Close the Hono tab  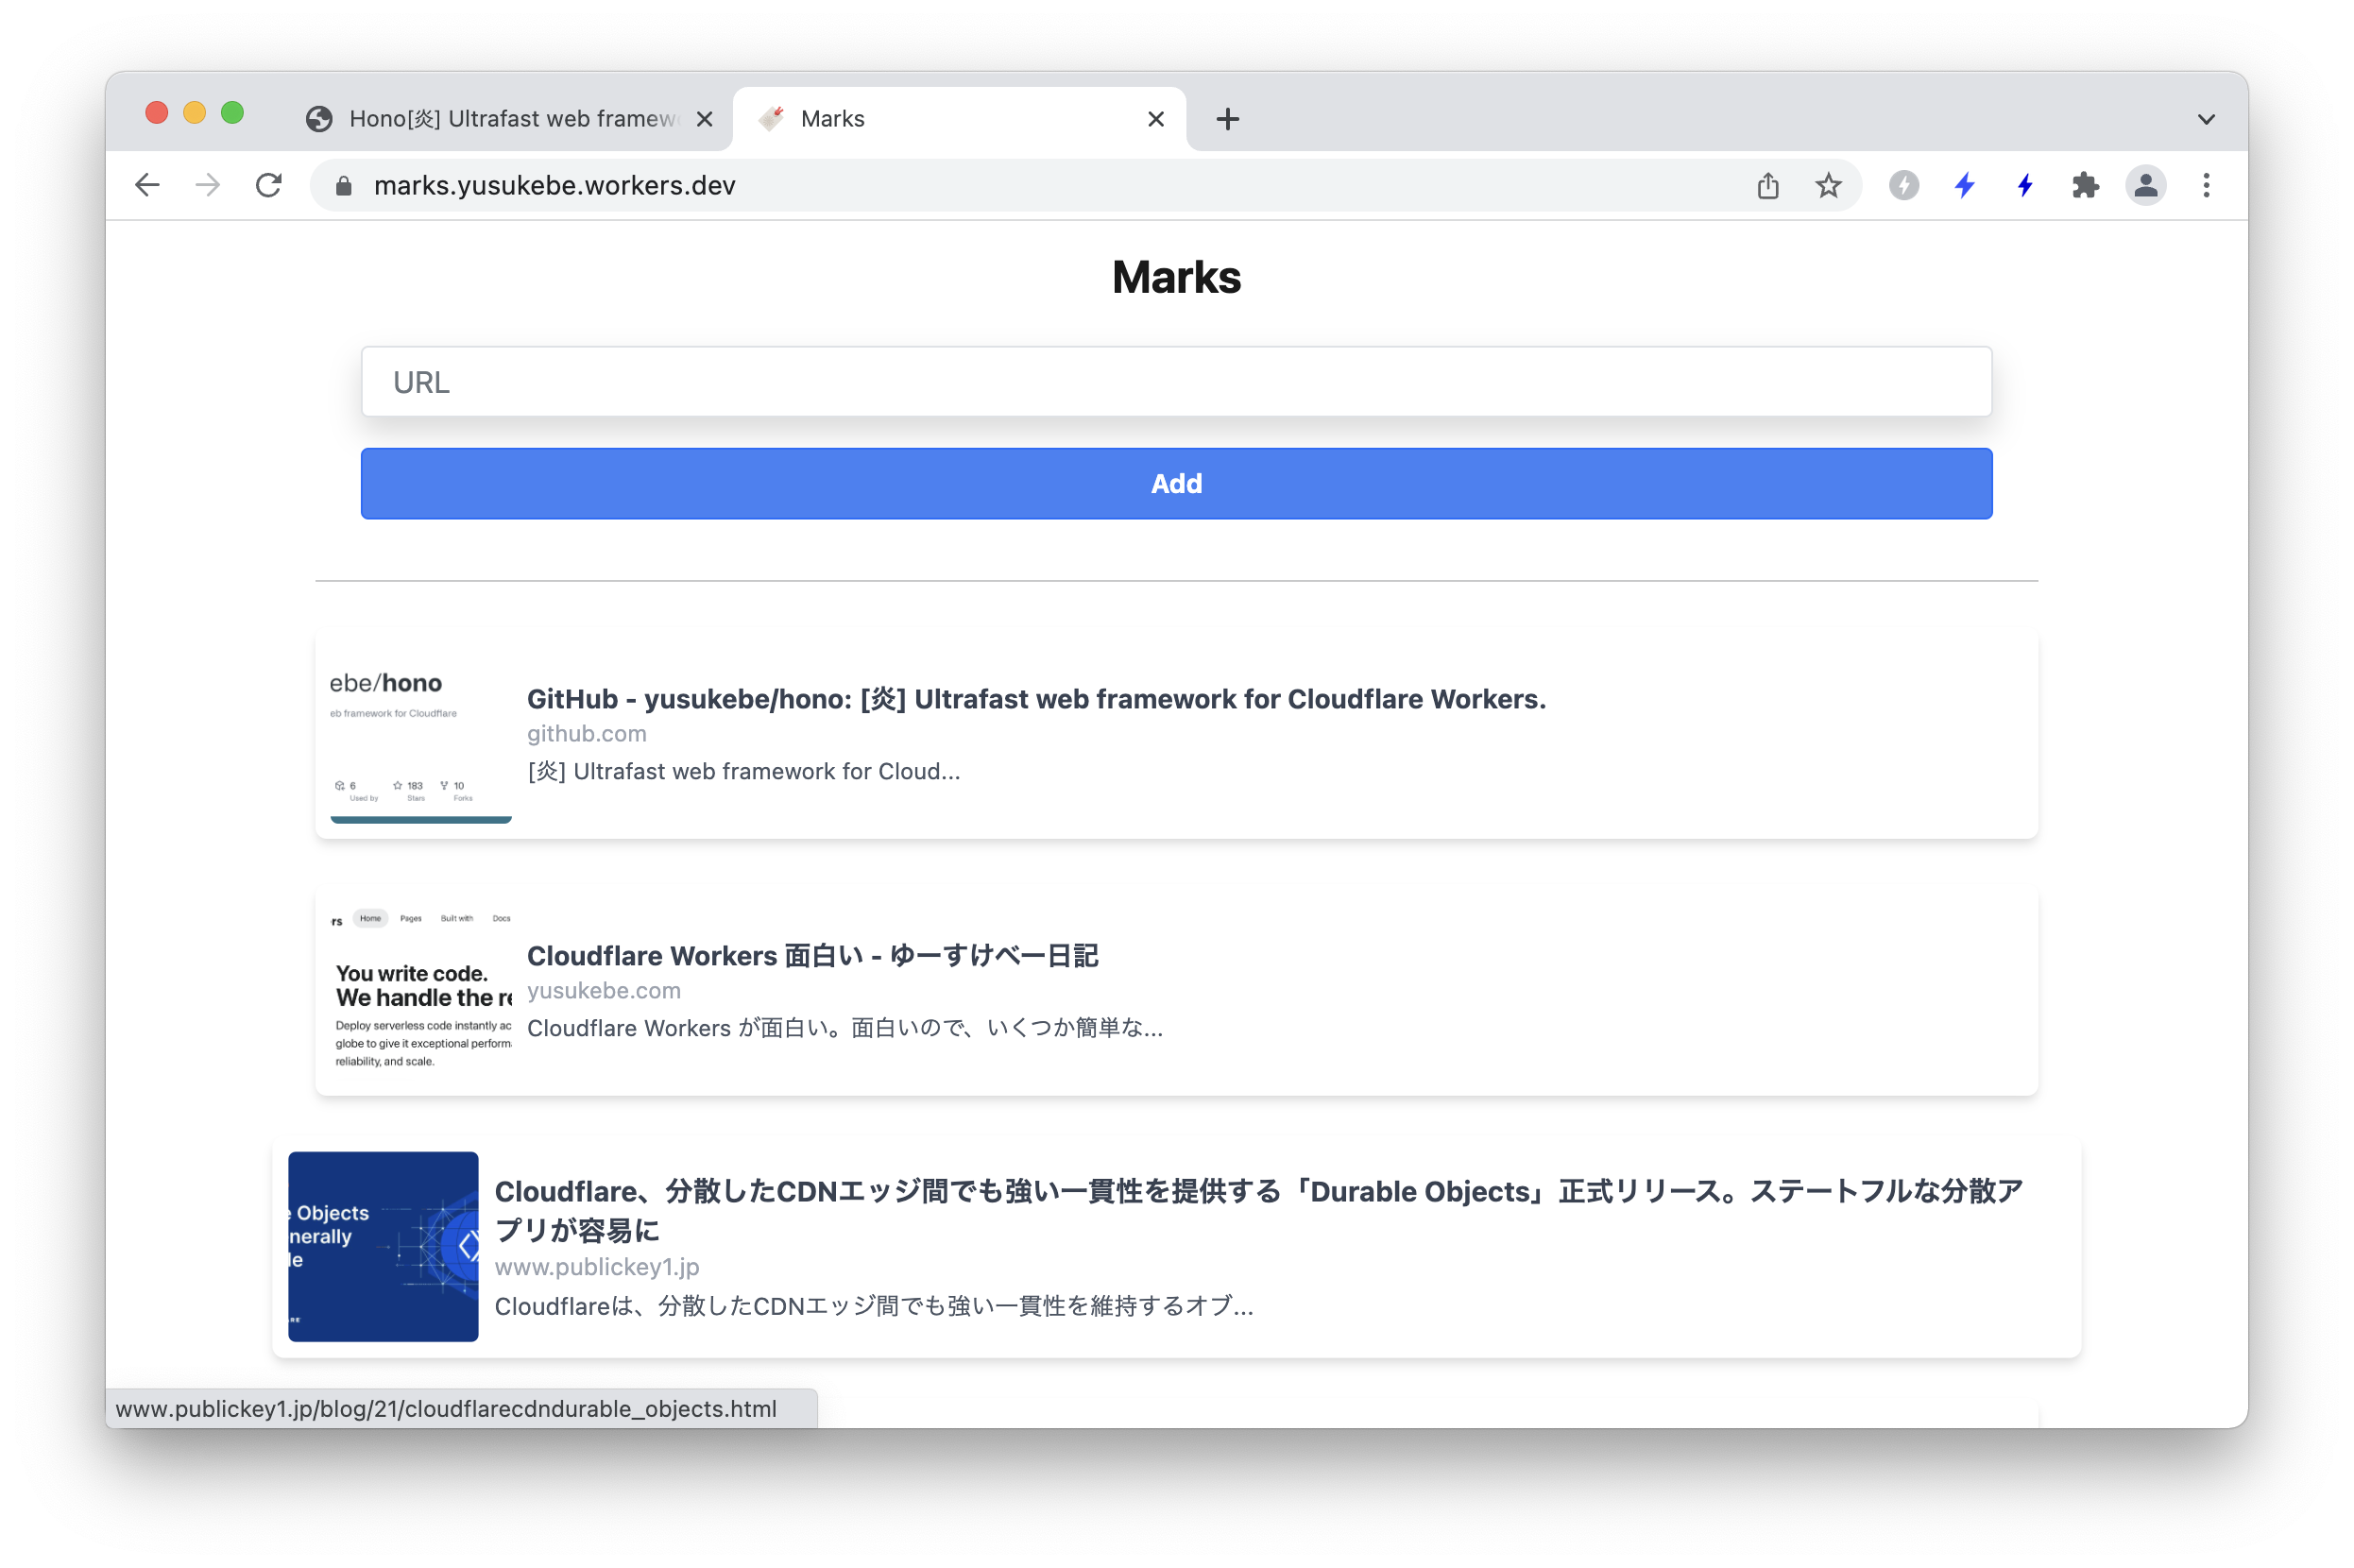704,119
